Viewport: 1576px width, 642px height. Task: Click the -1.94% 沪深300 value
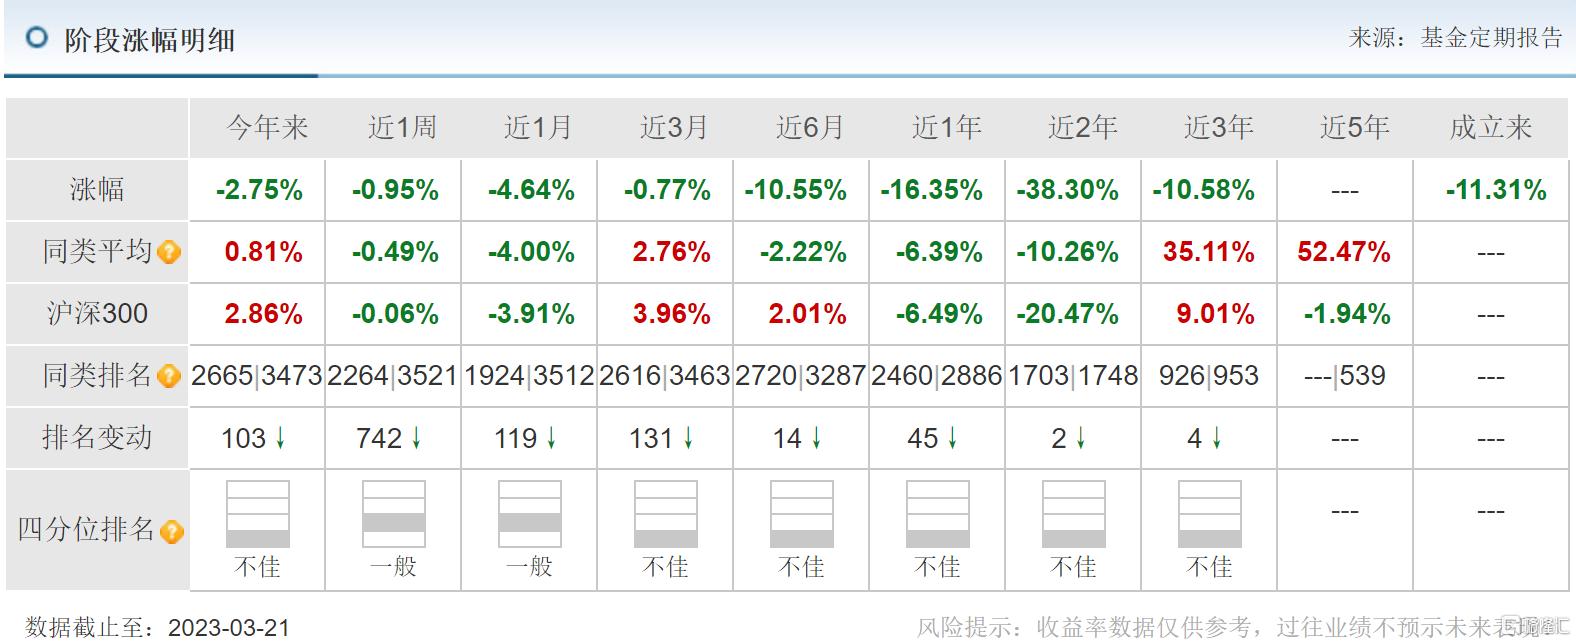coord(1347,314)
